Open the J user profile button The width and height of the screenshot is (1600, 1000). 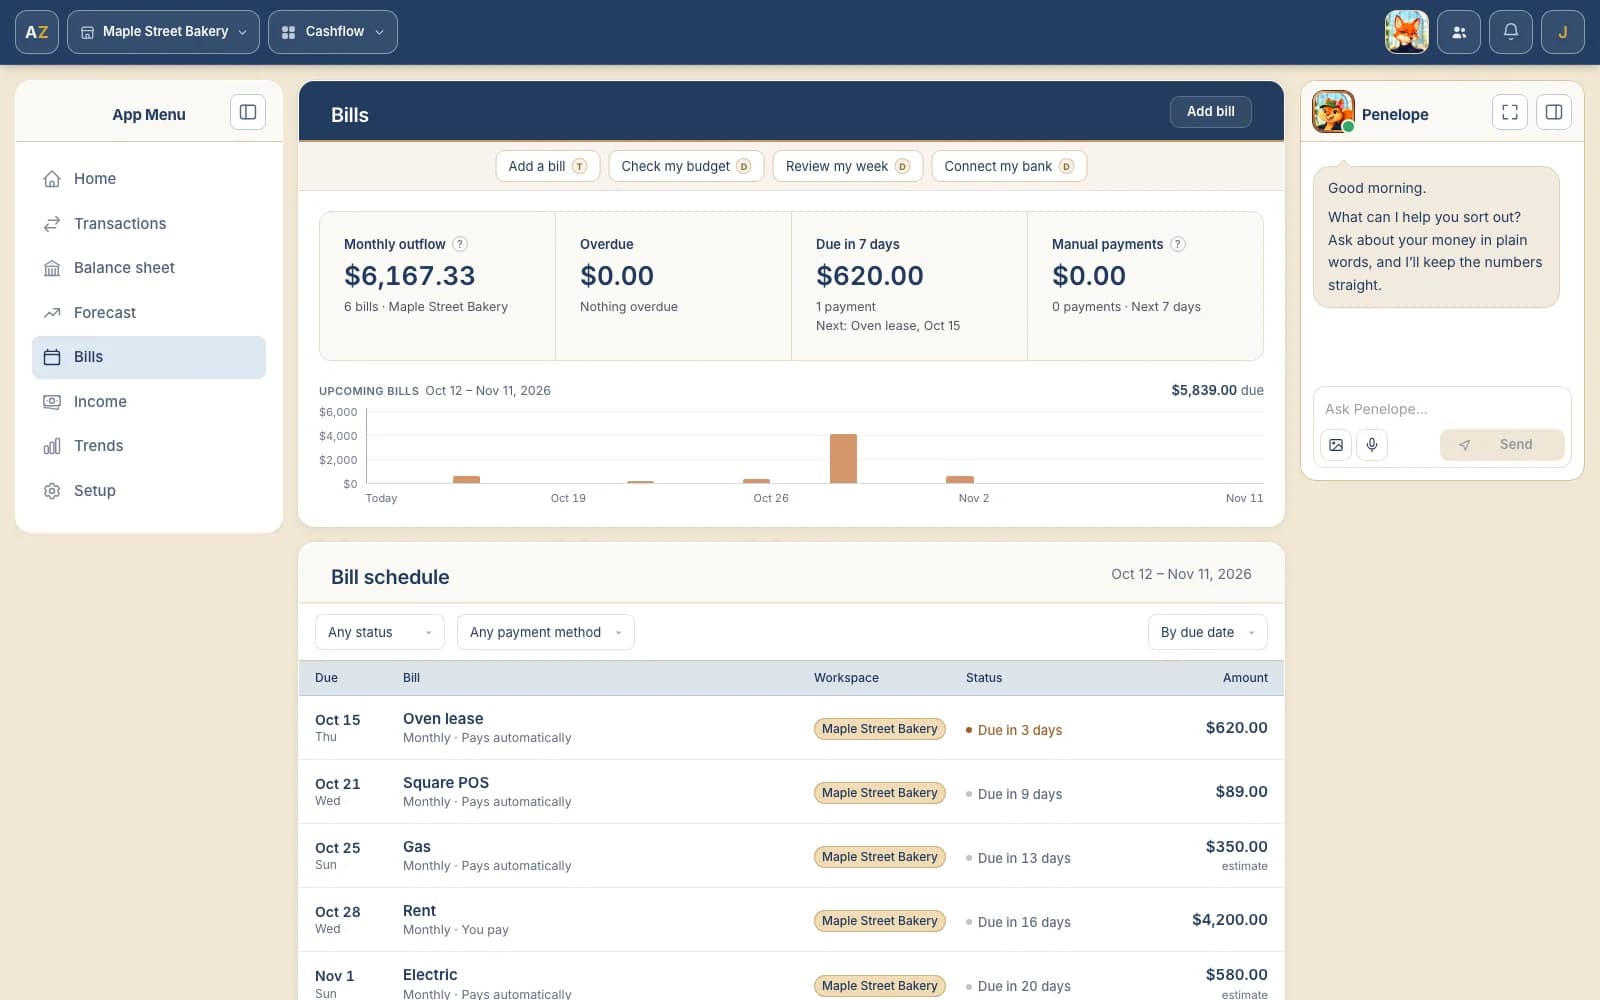coord(1563,32)
